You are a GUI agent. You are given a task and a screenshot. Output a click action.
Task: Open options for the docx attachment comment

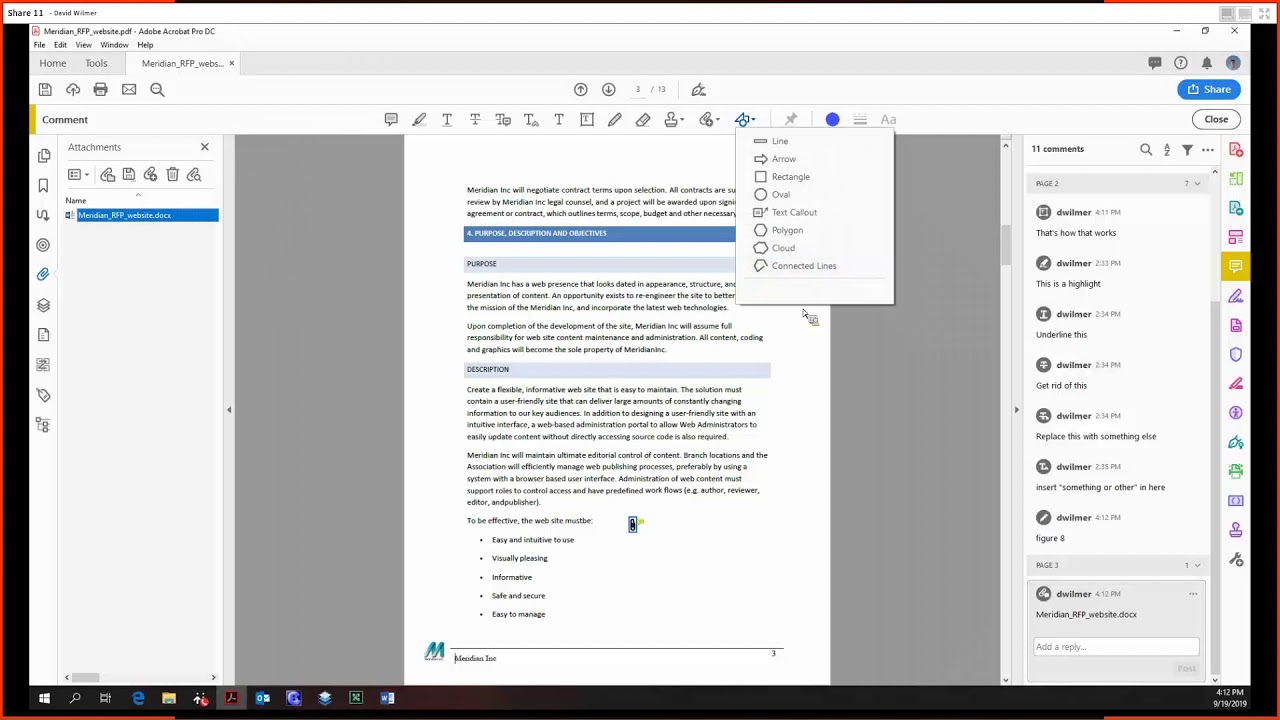(x=1193, y=594)
